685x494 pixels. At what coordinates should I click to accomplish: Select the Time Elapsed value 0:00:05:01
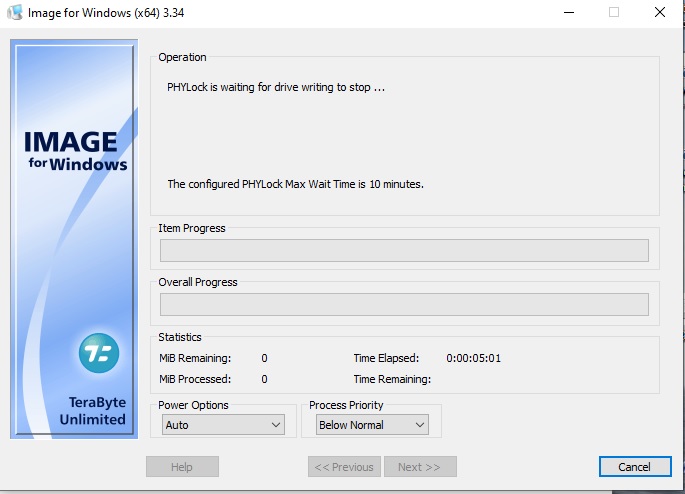pyautogui.click(x=474, y=358)
